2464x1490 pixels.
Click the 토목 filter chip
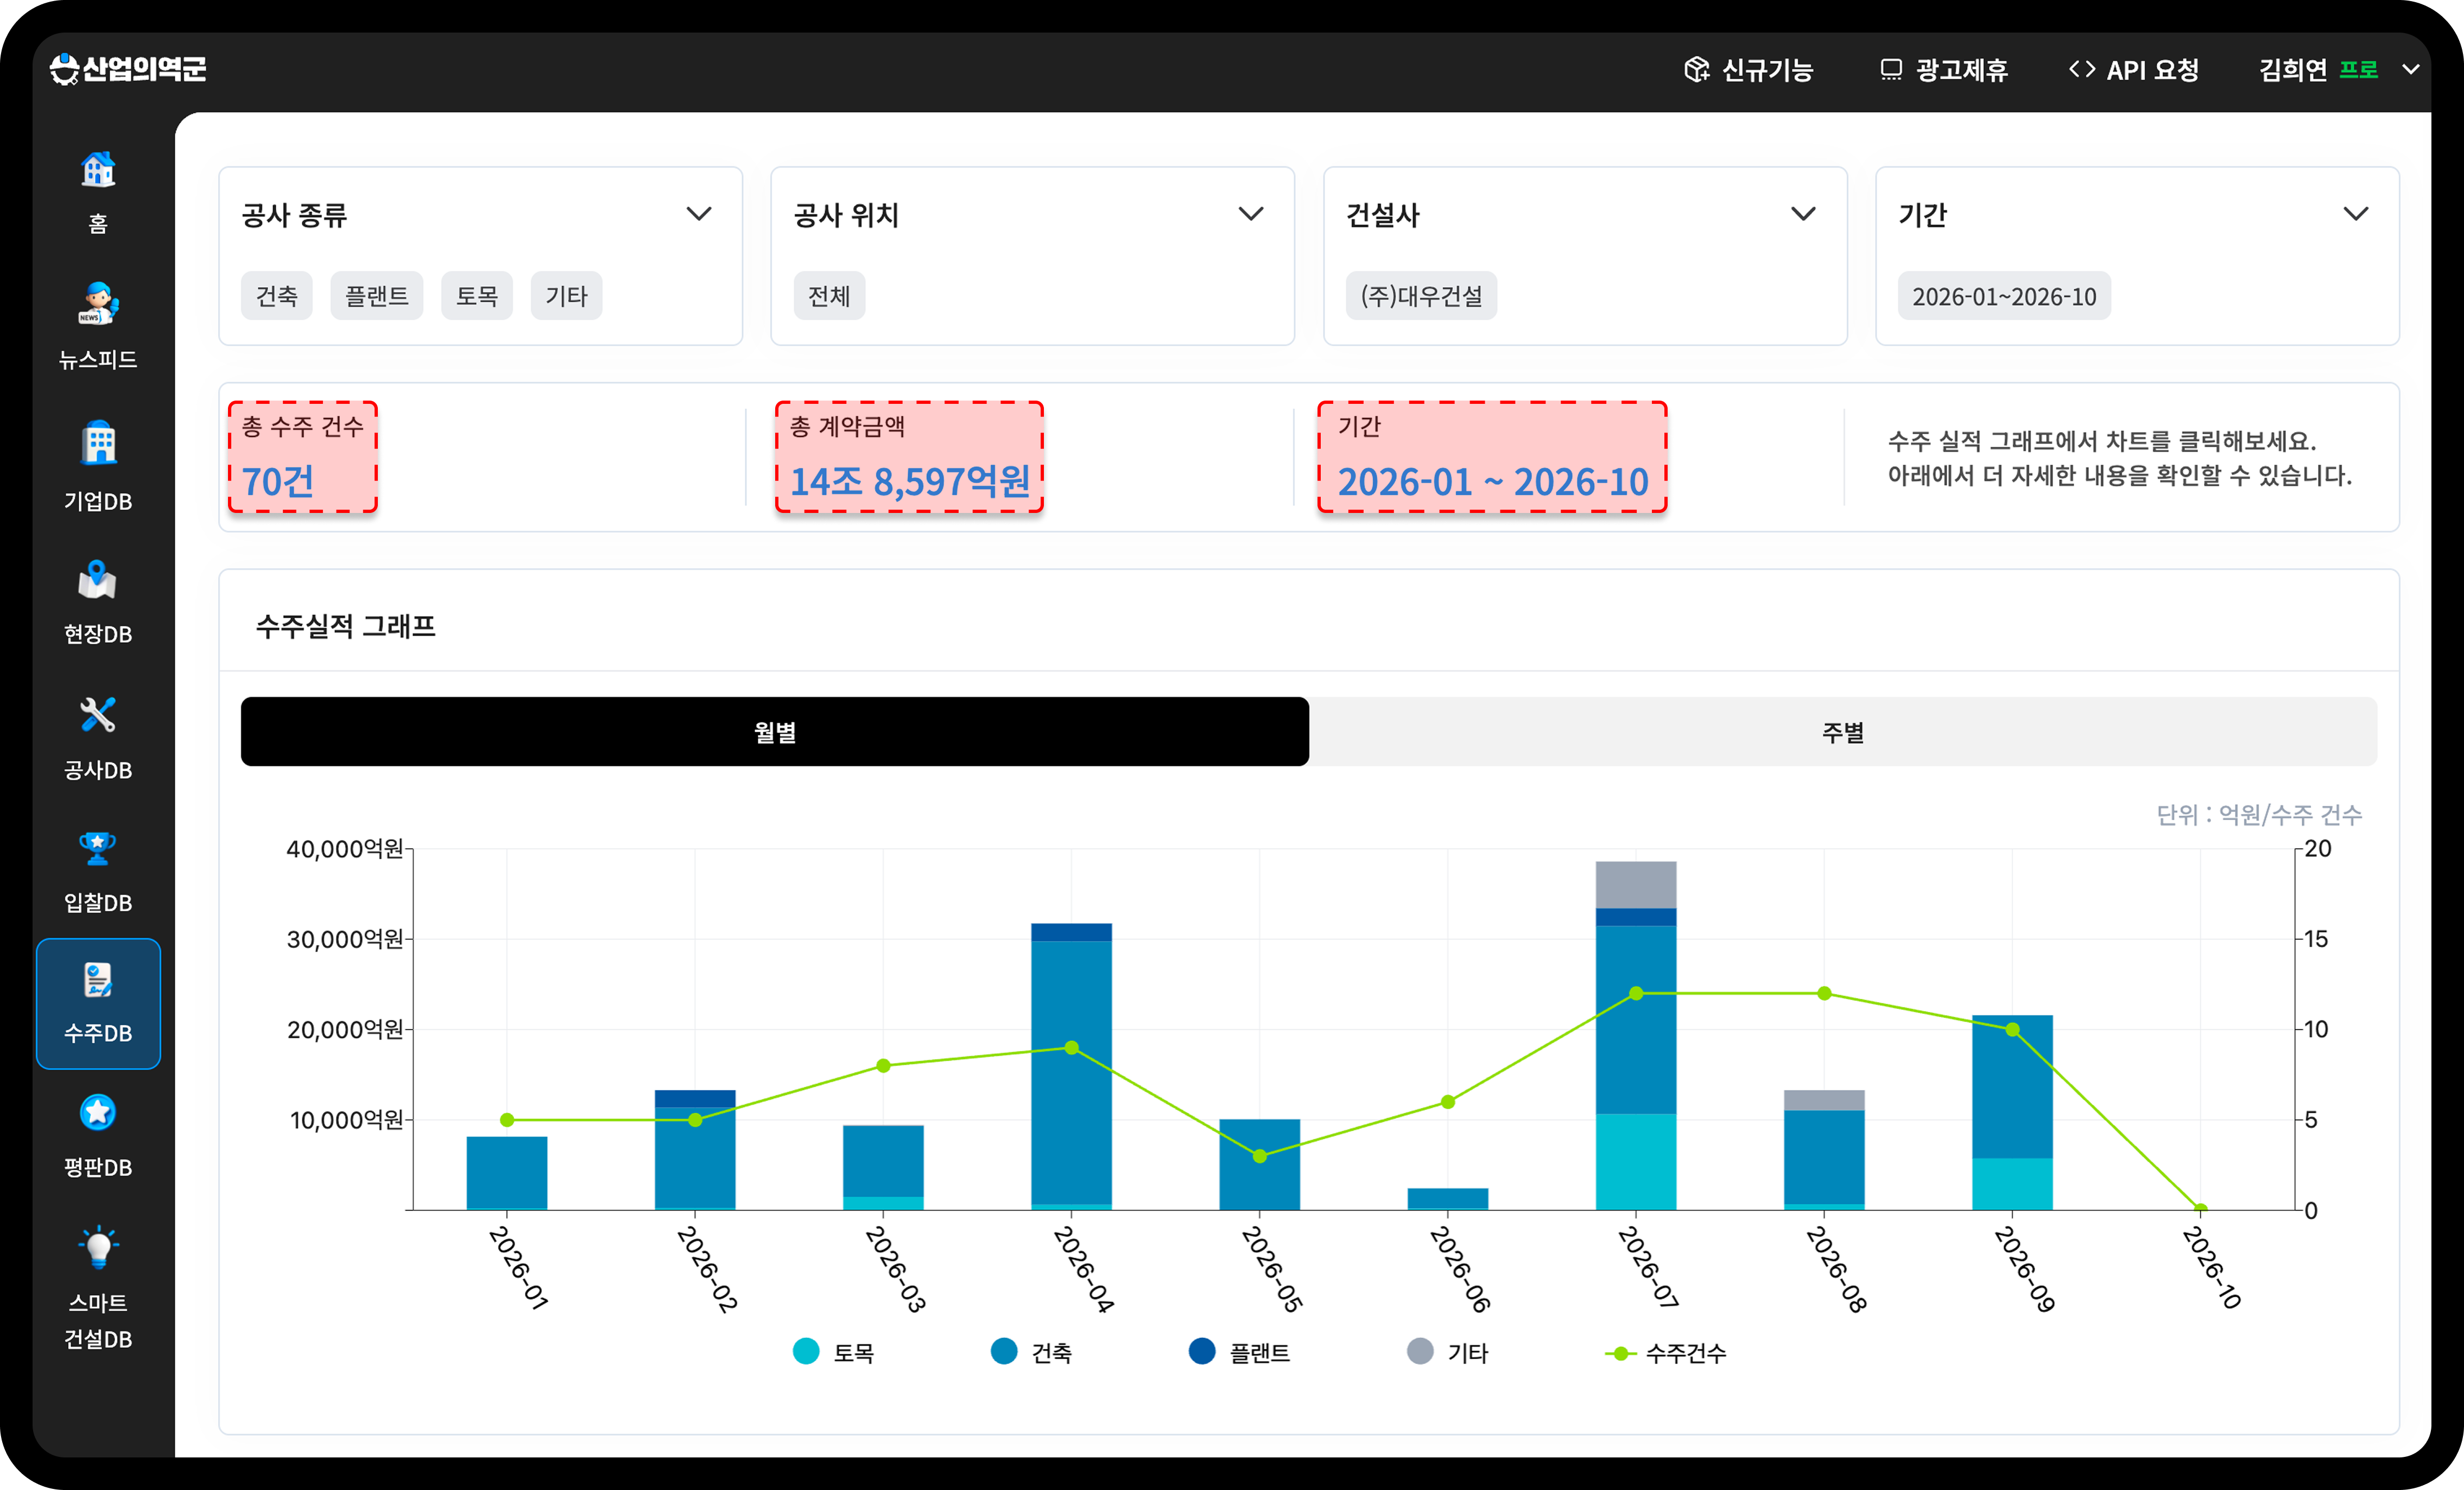(477, 296)
